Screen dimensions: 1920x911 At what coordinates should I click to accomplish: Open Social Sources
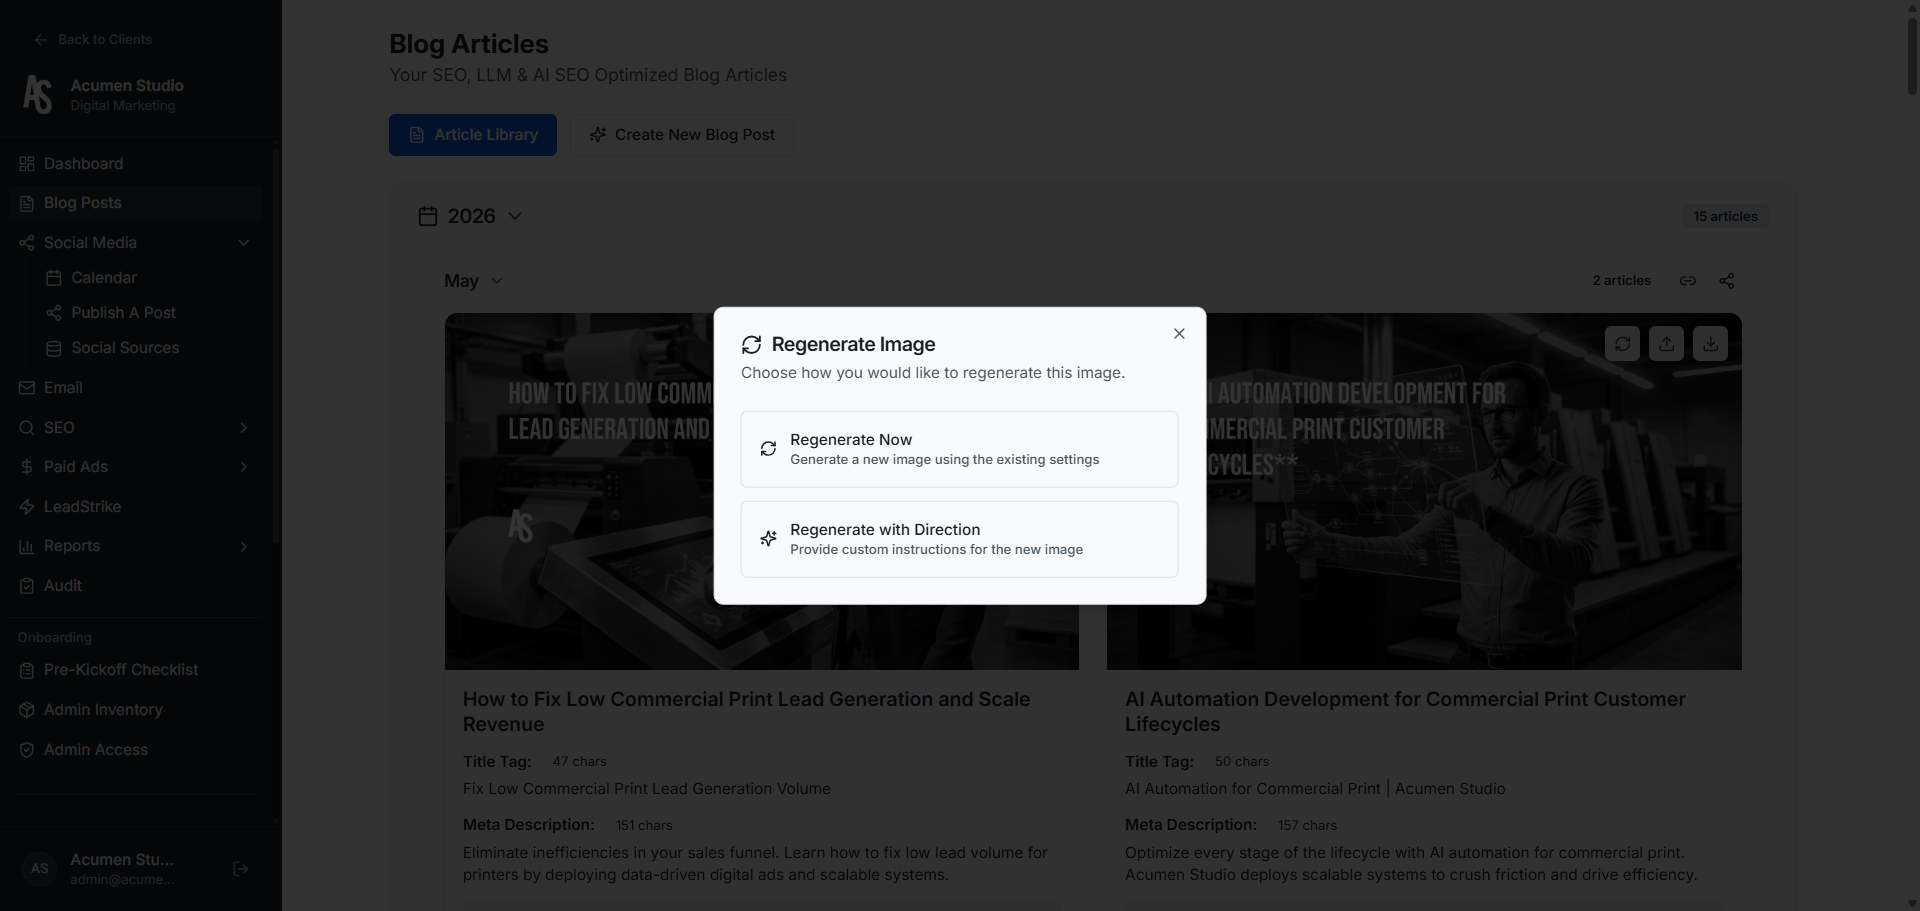[x=125, y=348]
